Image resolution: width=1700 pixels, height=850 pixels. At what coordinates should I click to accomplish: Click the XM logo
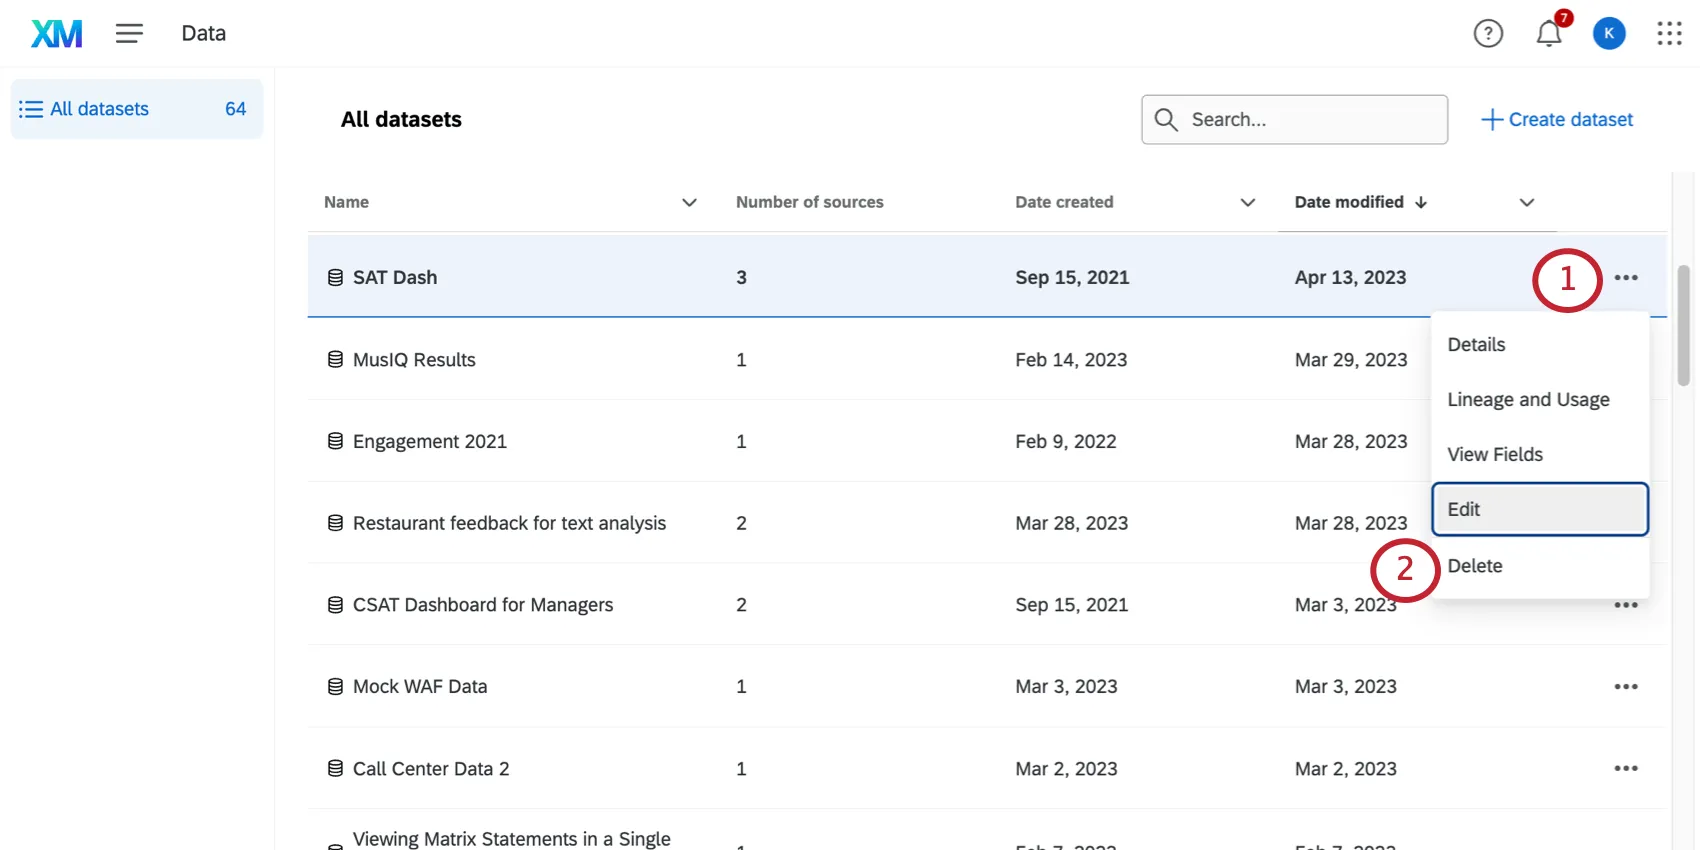(57, 34)
